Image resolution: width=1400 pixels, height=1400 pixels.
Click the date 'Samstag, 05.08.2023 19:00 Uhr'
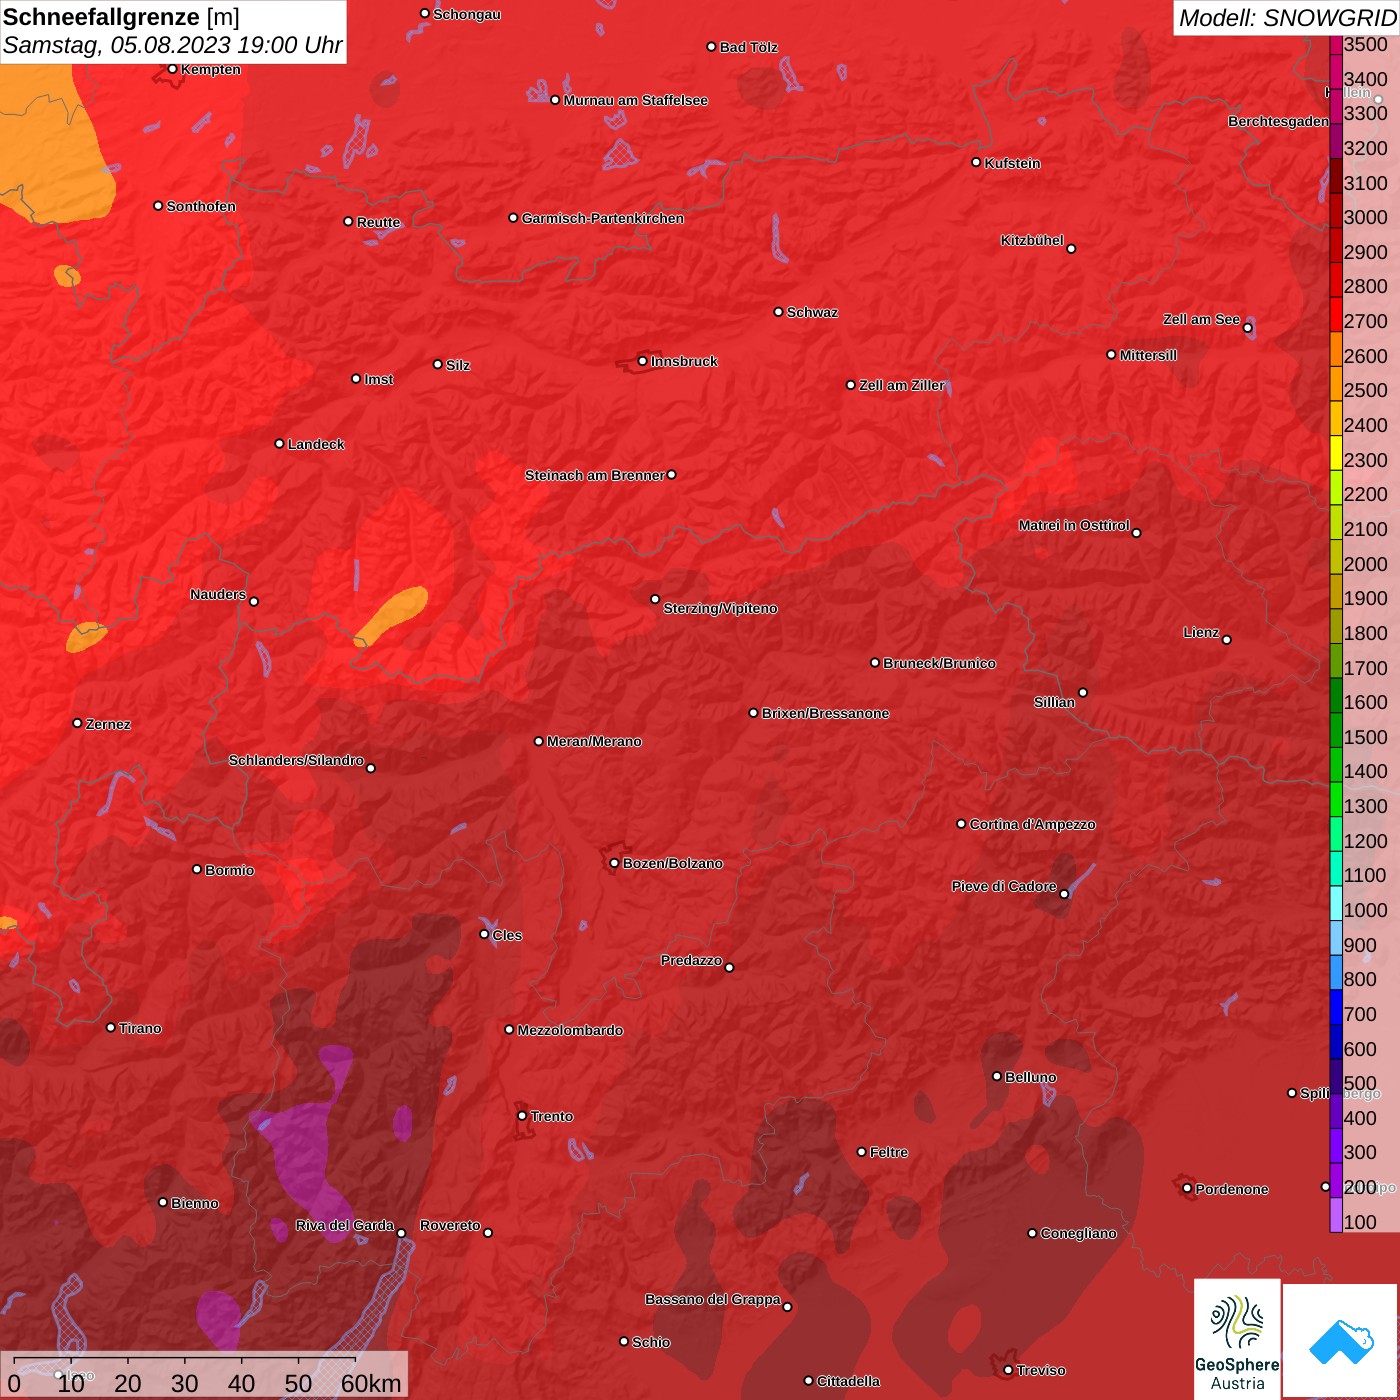172,45
